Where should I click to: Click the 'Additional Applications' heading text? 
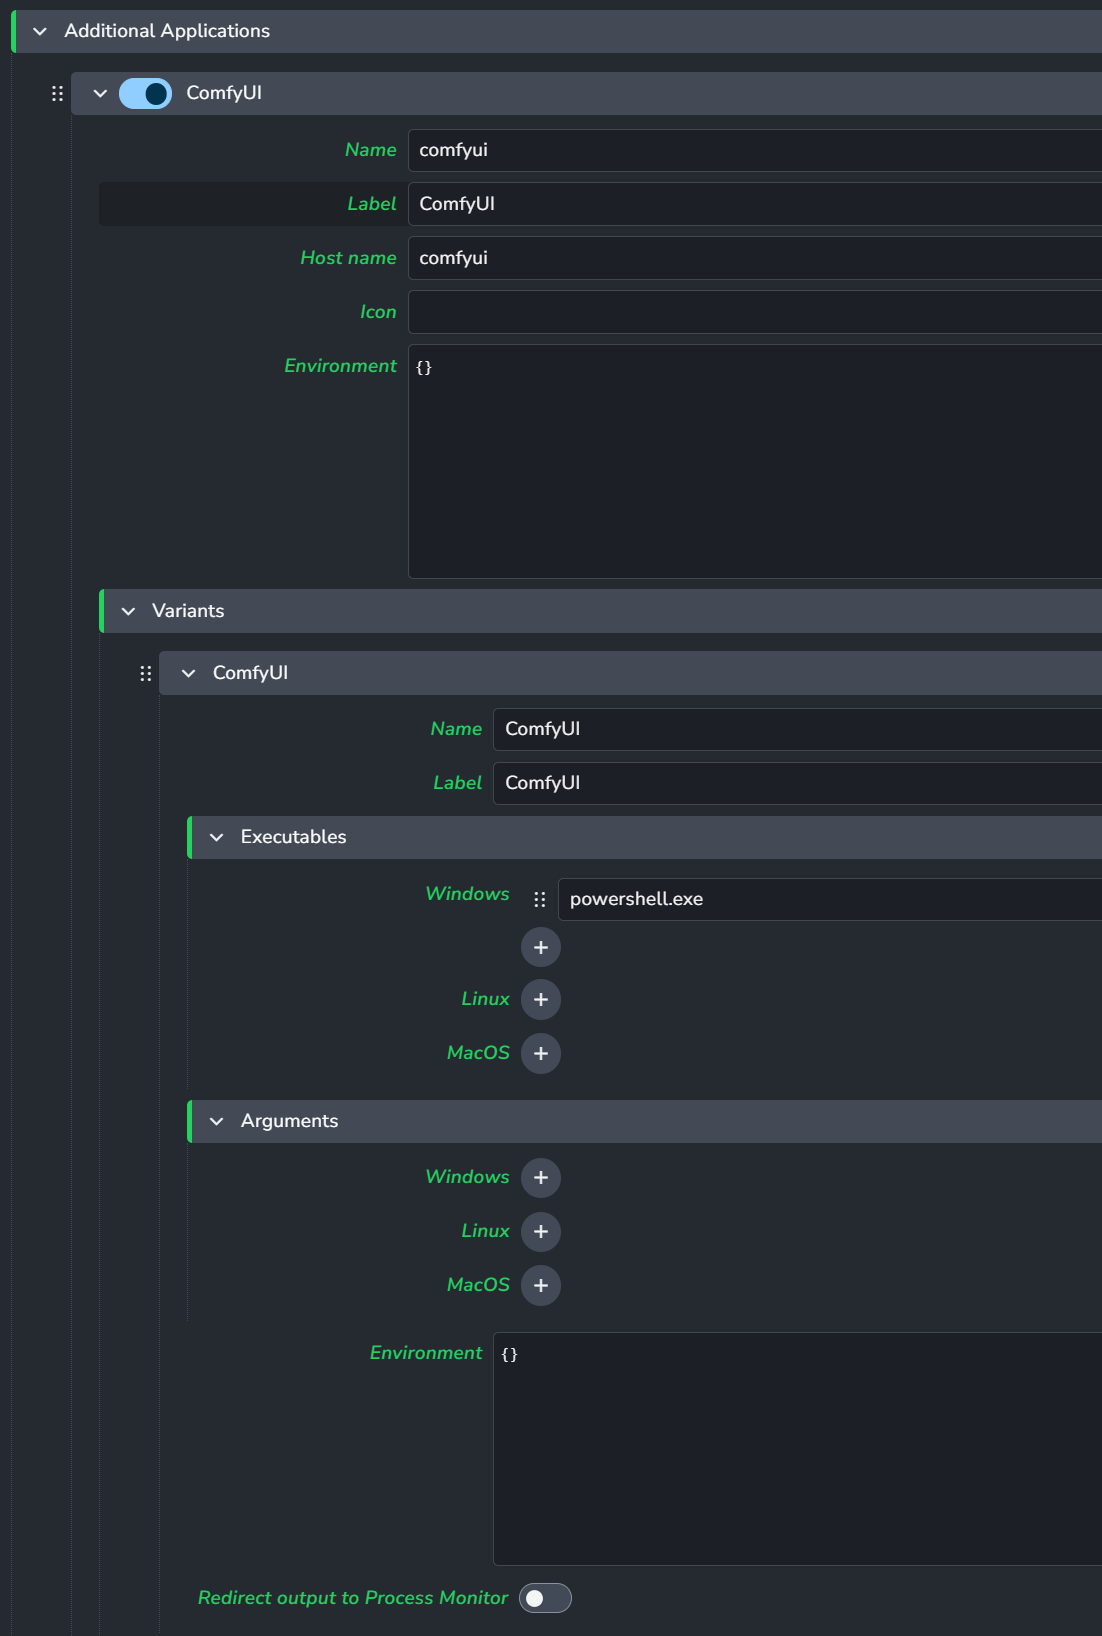tap(167, 31)
